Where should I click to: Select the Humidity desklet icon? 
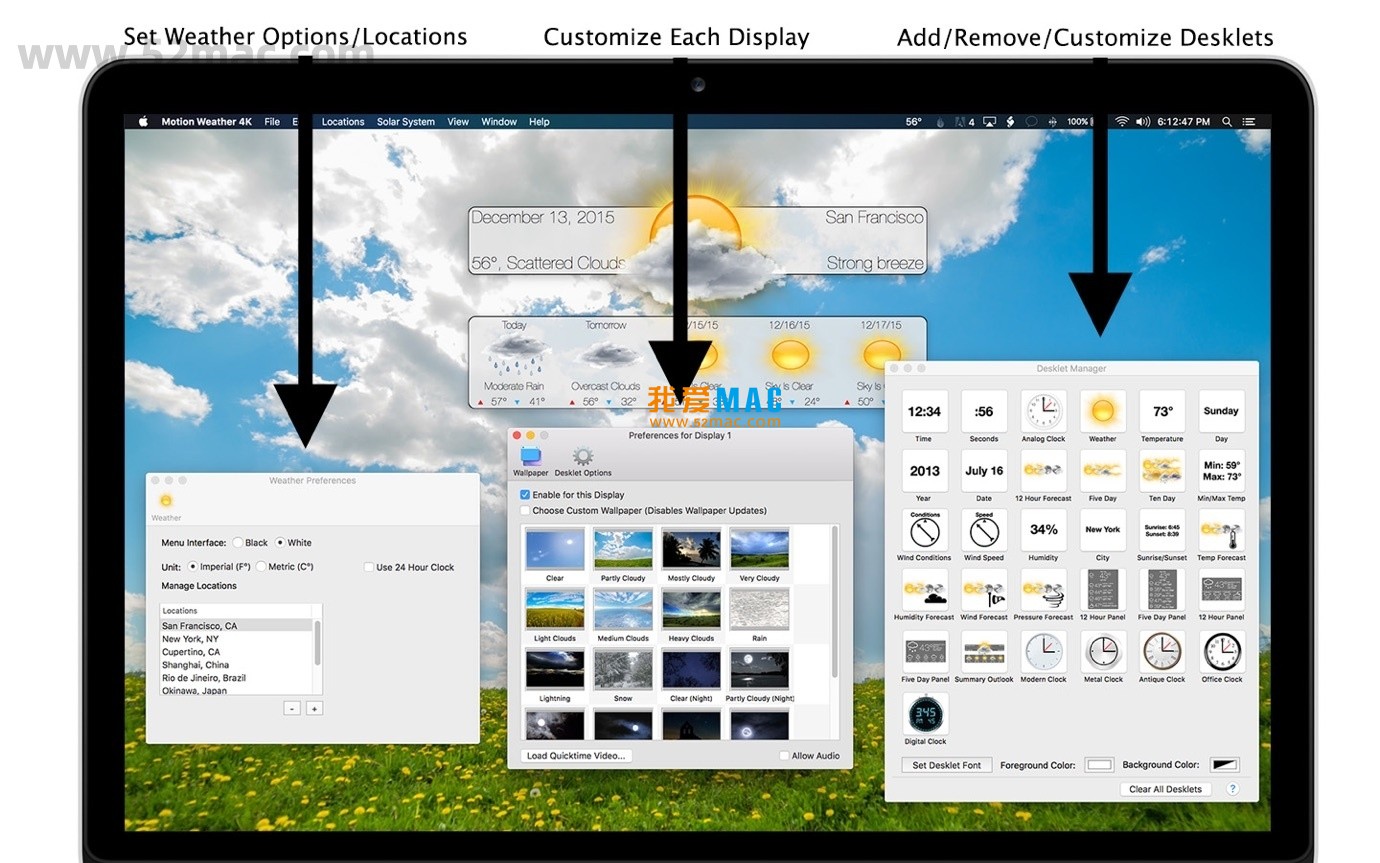[1043, 531]
